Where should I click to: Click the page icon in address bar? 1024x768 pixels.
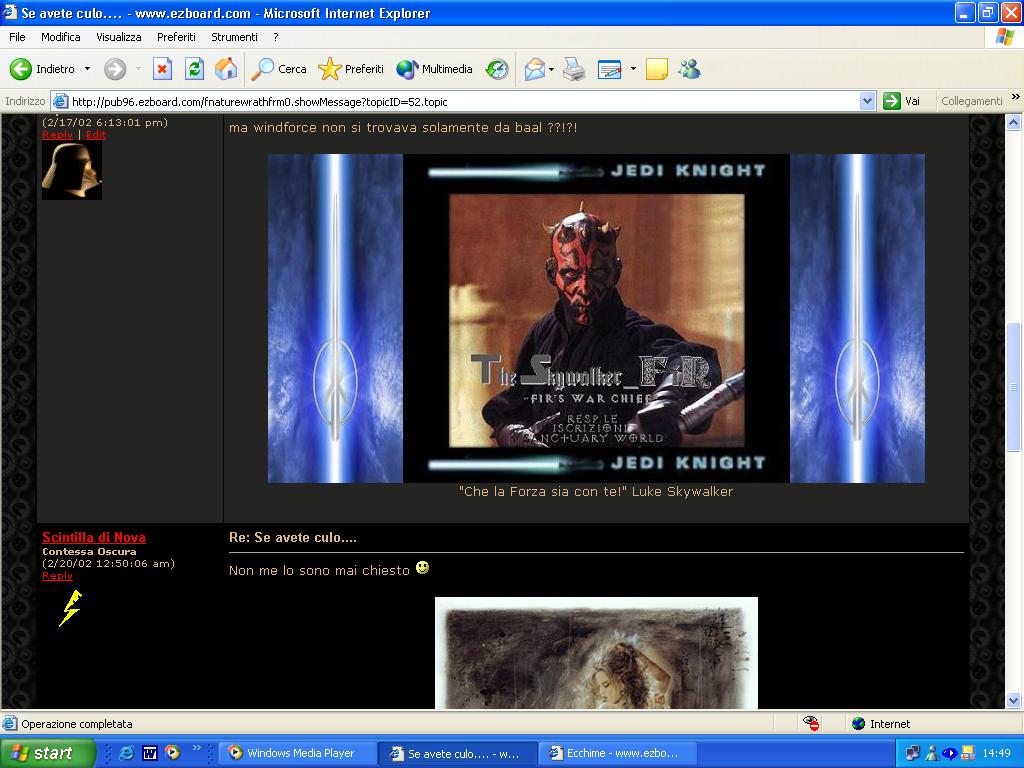coord(61,101)
